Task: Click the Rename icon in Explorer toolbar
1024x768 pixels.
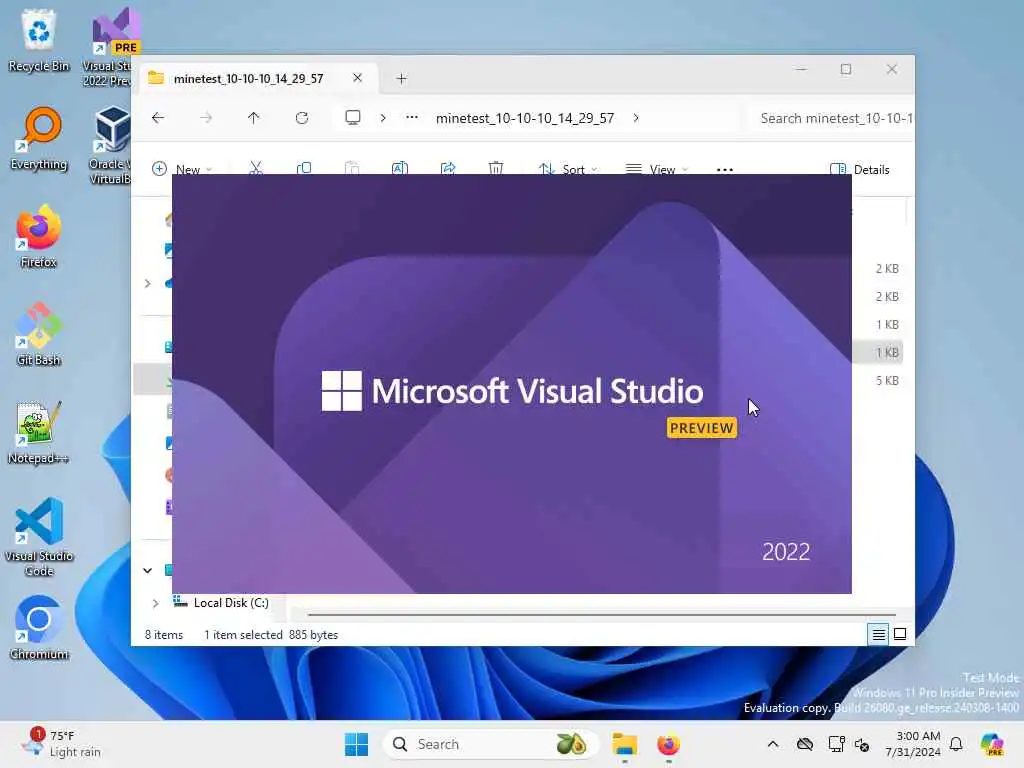Action: 400,168
